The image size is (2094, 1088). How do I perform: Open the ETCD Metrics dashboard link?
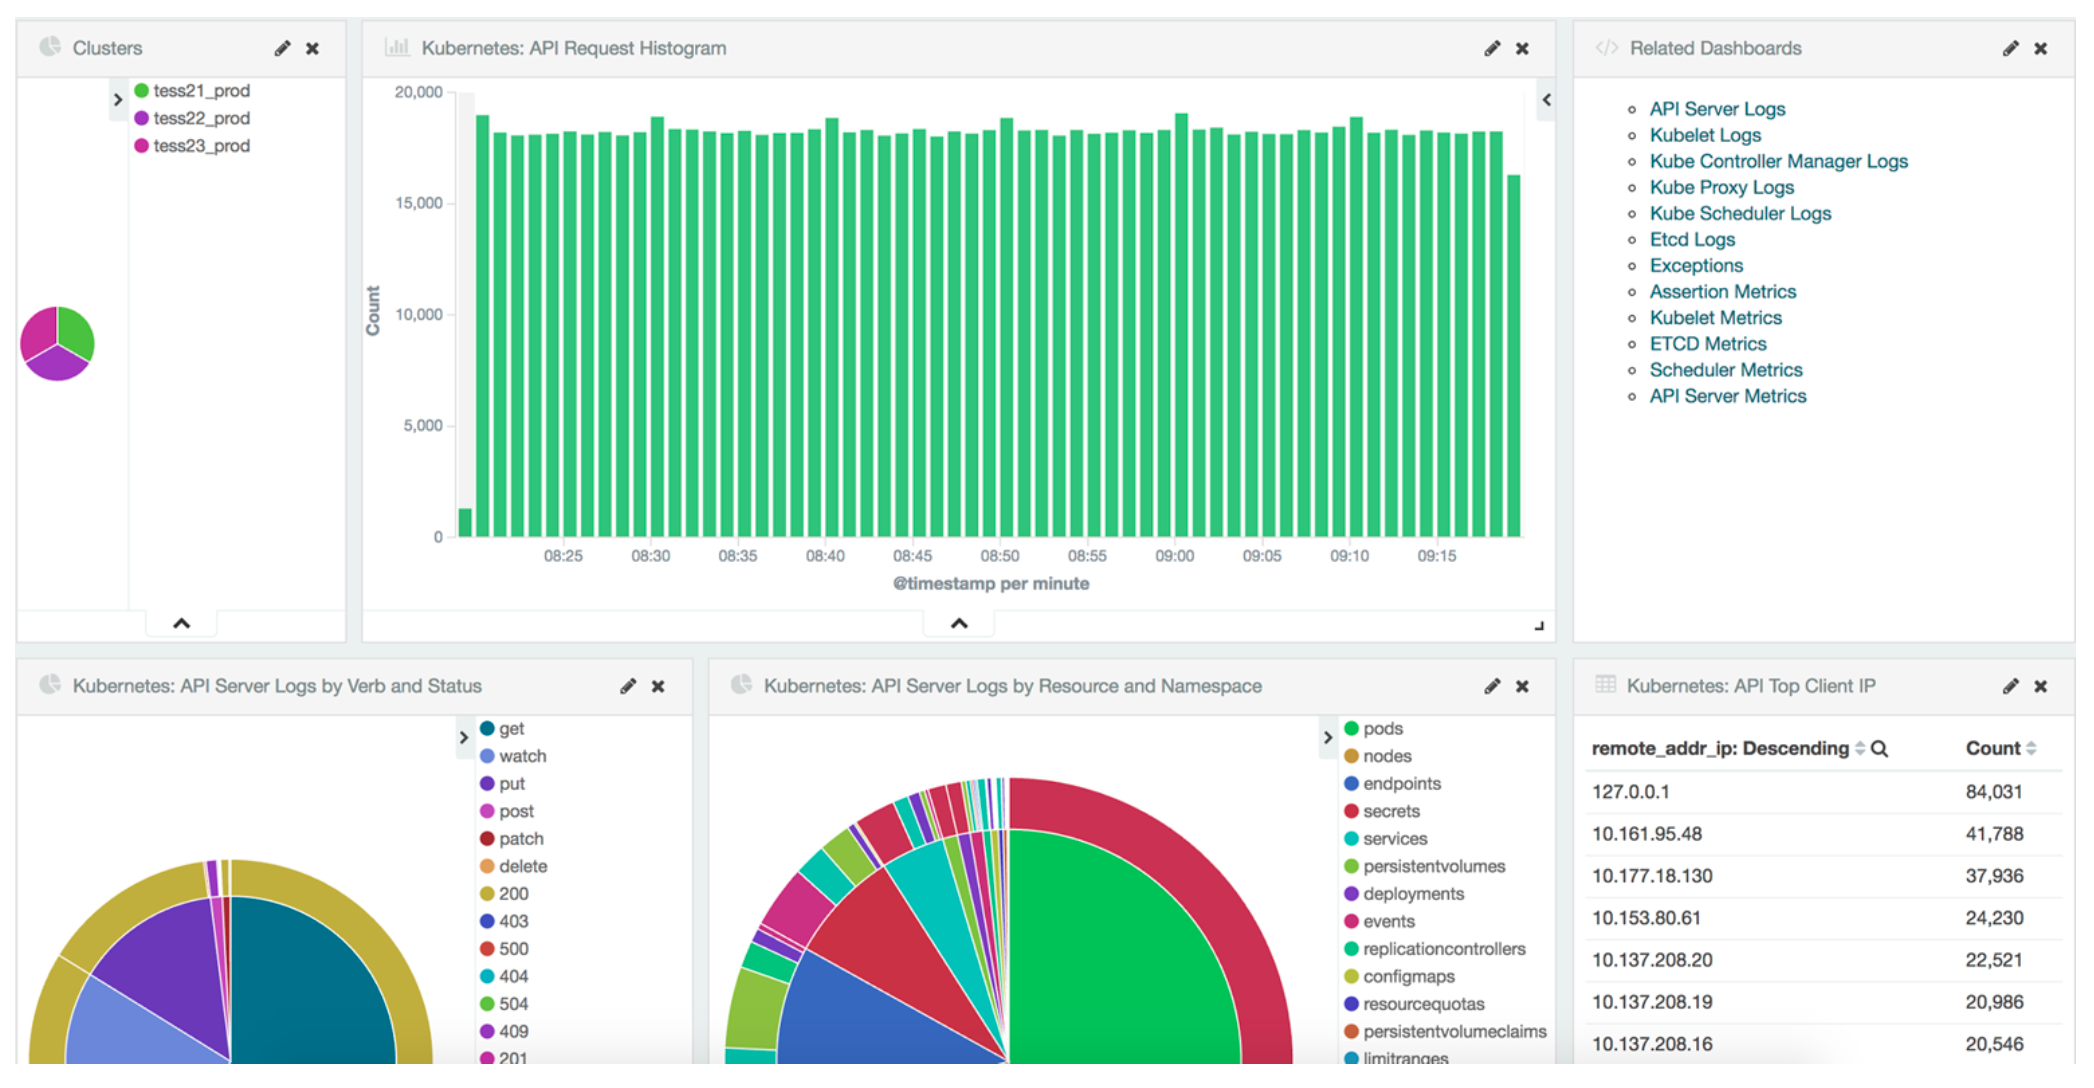click(1707, 344)
